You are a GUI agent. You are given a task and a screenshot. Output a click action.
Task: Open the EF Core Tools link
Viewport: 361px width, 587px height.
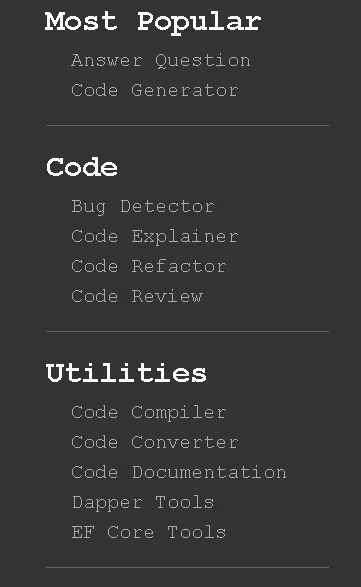[149, 532]
